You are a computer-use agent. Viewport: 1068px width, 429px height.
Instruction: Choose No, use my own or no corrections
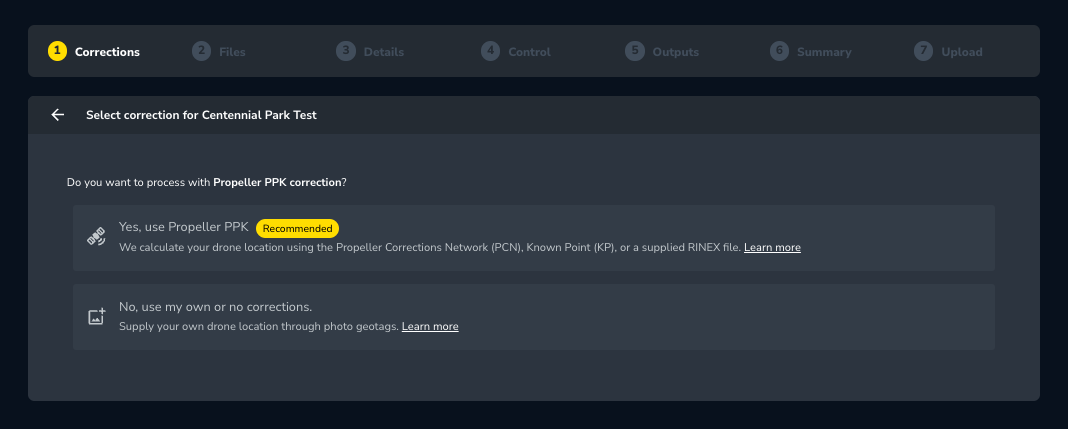click(x=534, y=317)
